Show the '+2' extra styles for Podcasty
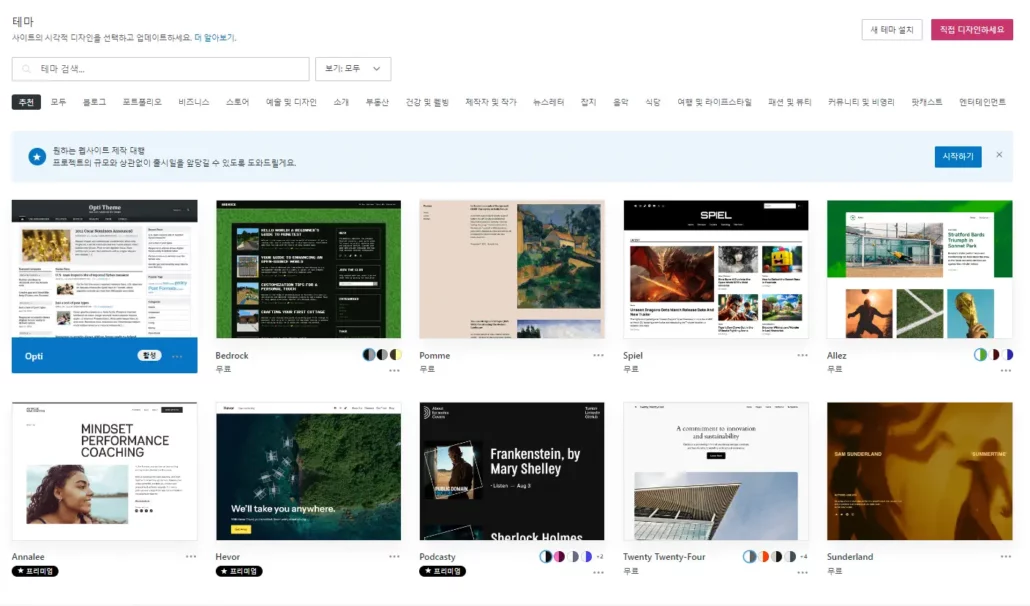The image size is (1030, 606). 599,557
